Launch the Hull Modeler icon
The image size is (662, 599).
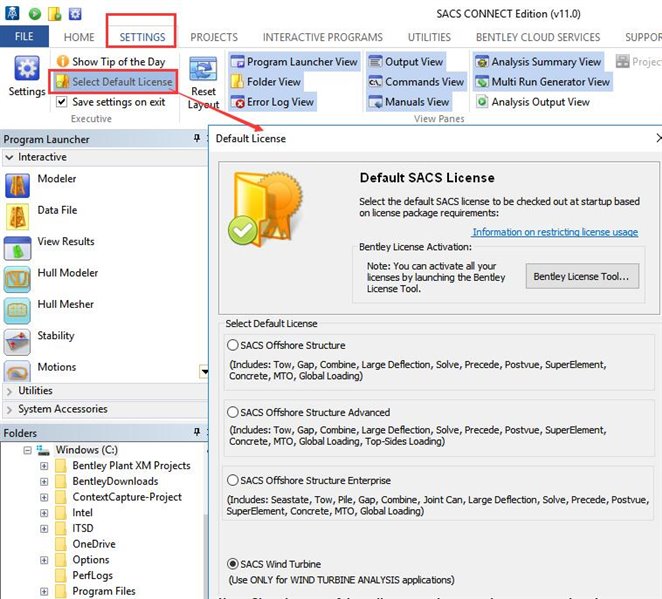point(17,279)
